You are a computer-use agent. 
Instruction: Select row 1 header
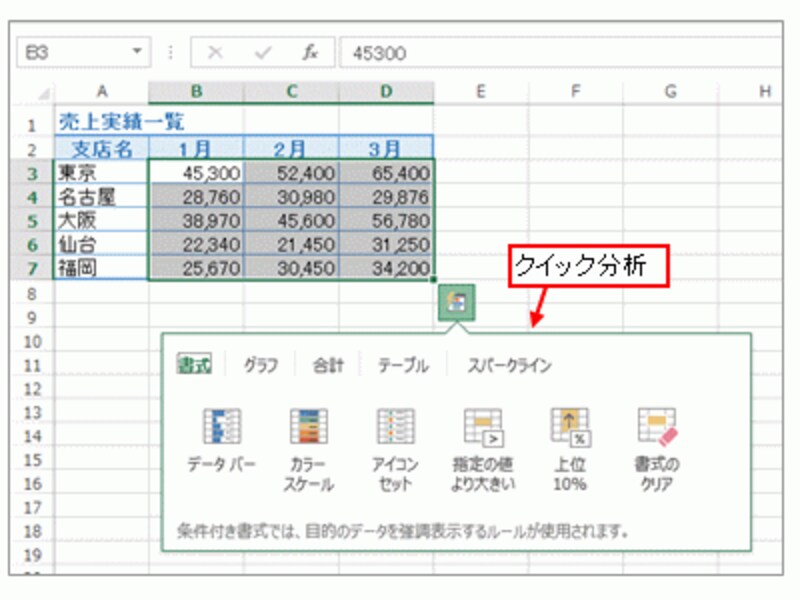(32, 123)
